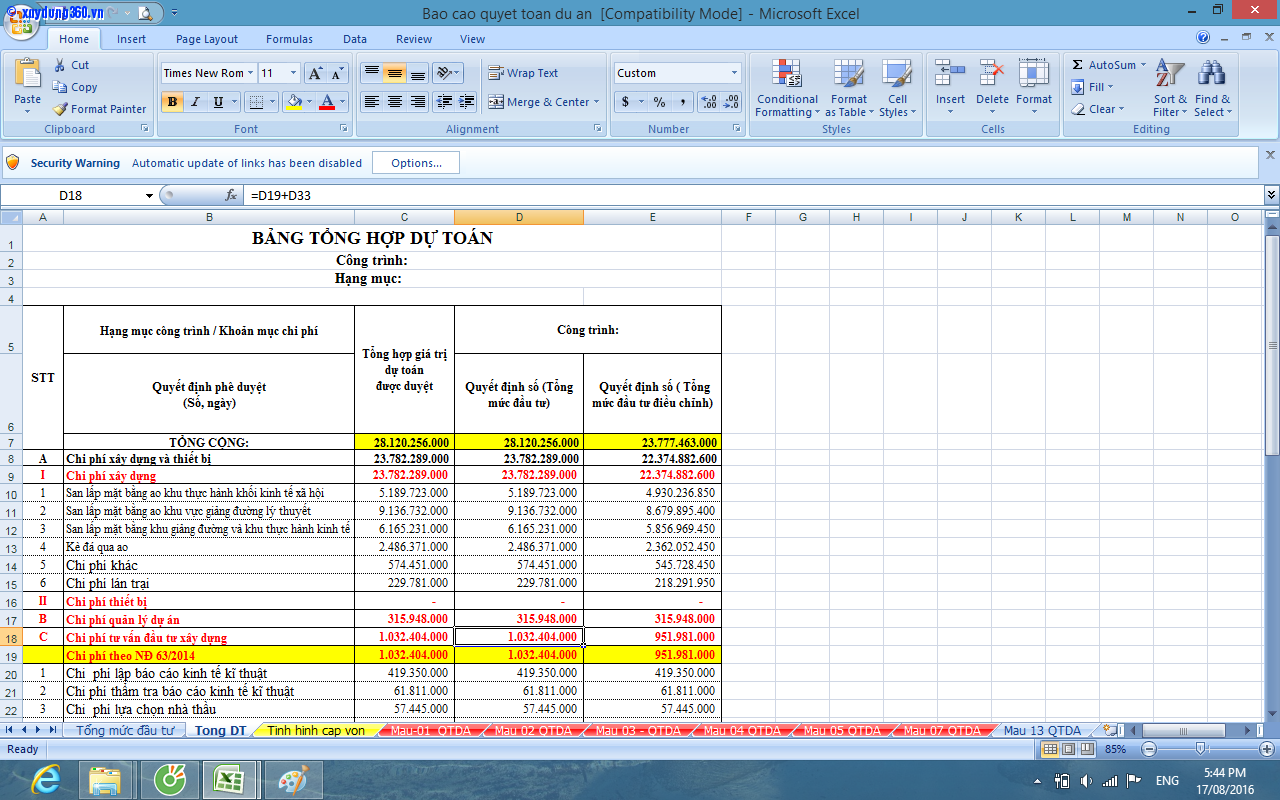
Task: Apply yellow fill color to cell
Action: pyautogui.click(x=293, y=102)
